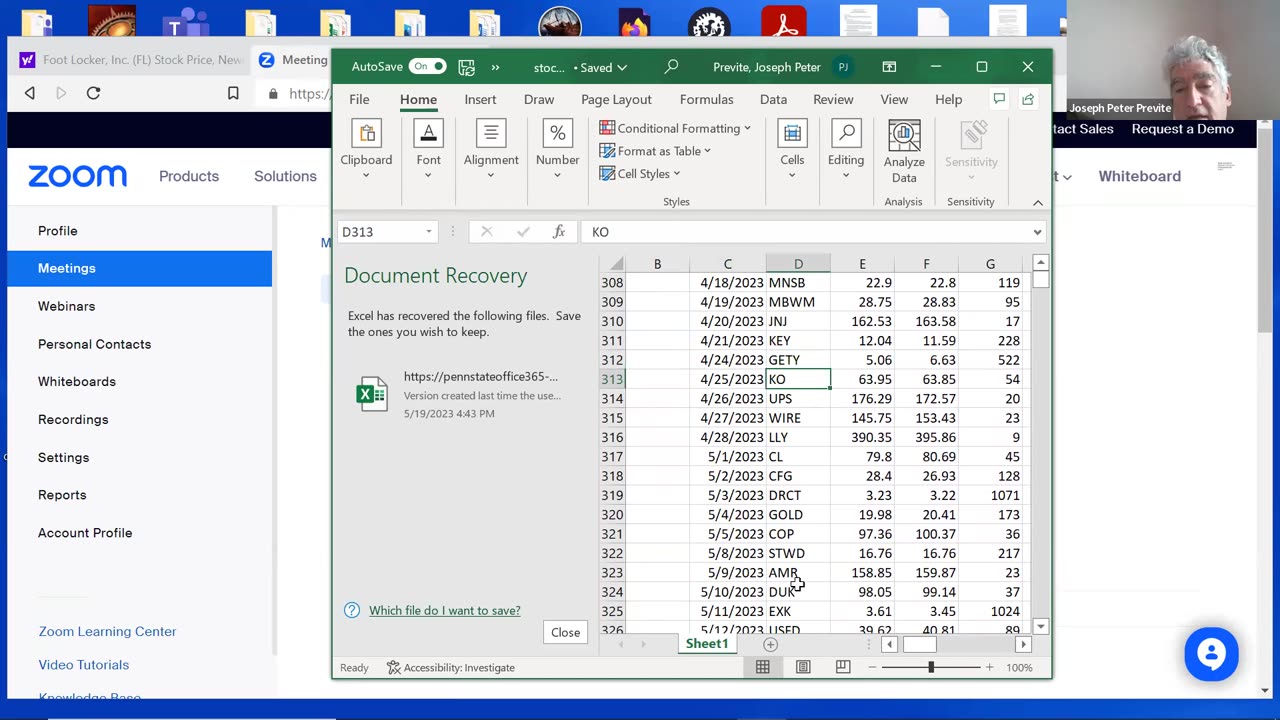The width and height of the screenshot is (1280, 720).
Task: Click the horizontal scrollbar right arrow
Action: [x=1022, y=645]
